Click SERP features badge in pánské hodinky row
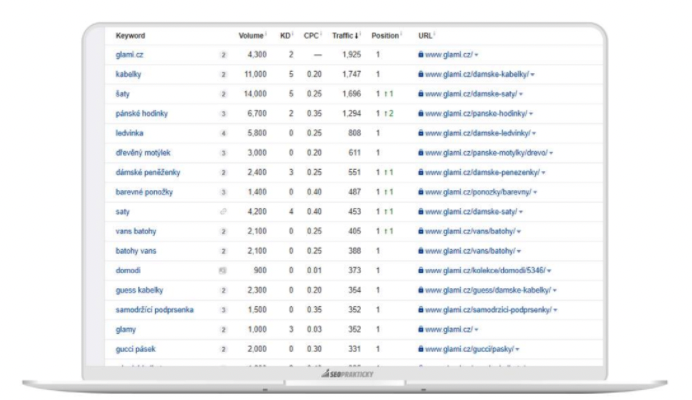Viewport: 692px width, 400px height. (223, 114)
